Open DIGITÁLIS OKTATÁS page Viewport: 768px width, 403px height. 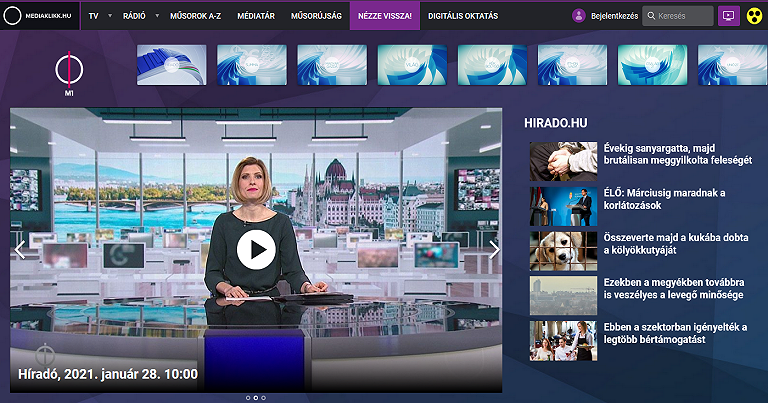tap(463, 16)
